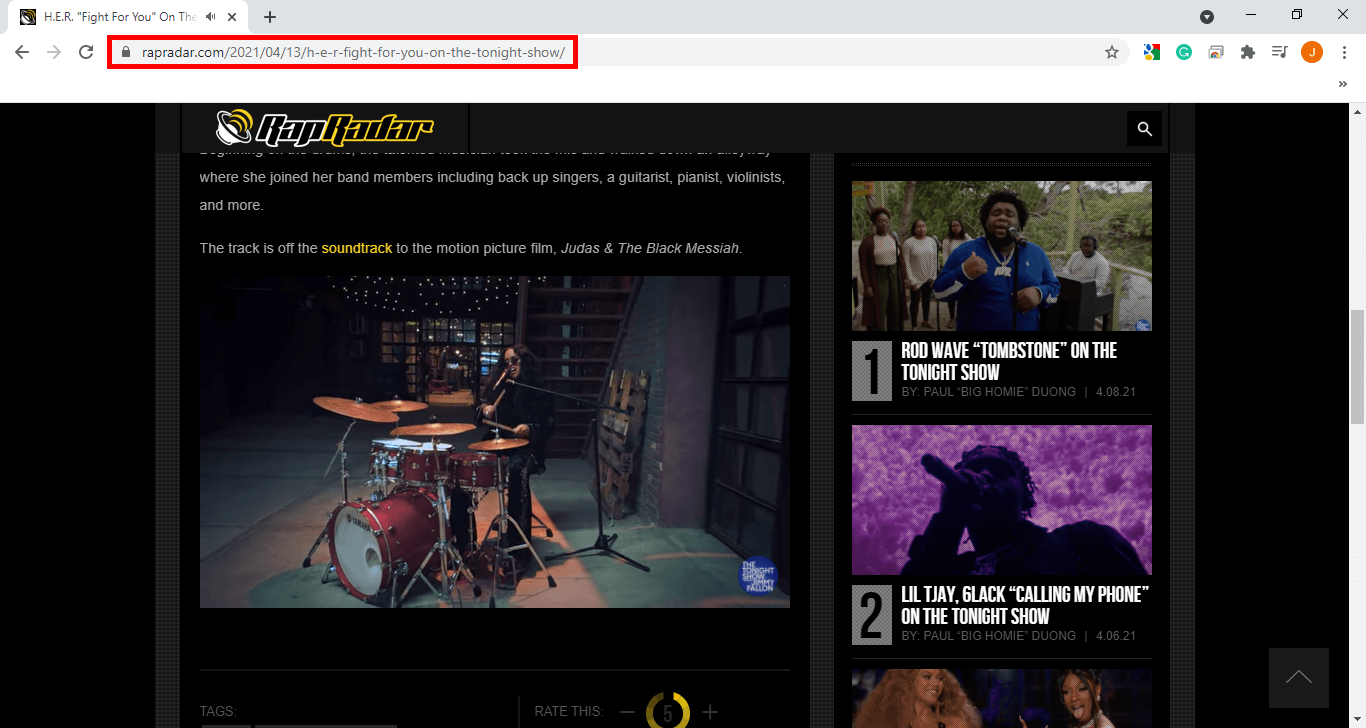This screenshot has height=728, width=1366.
Task: Open the media controls music icon
Action: click(x=1279, y=52)
